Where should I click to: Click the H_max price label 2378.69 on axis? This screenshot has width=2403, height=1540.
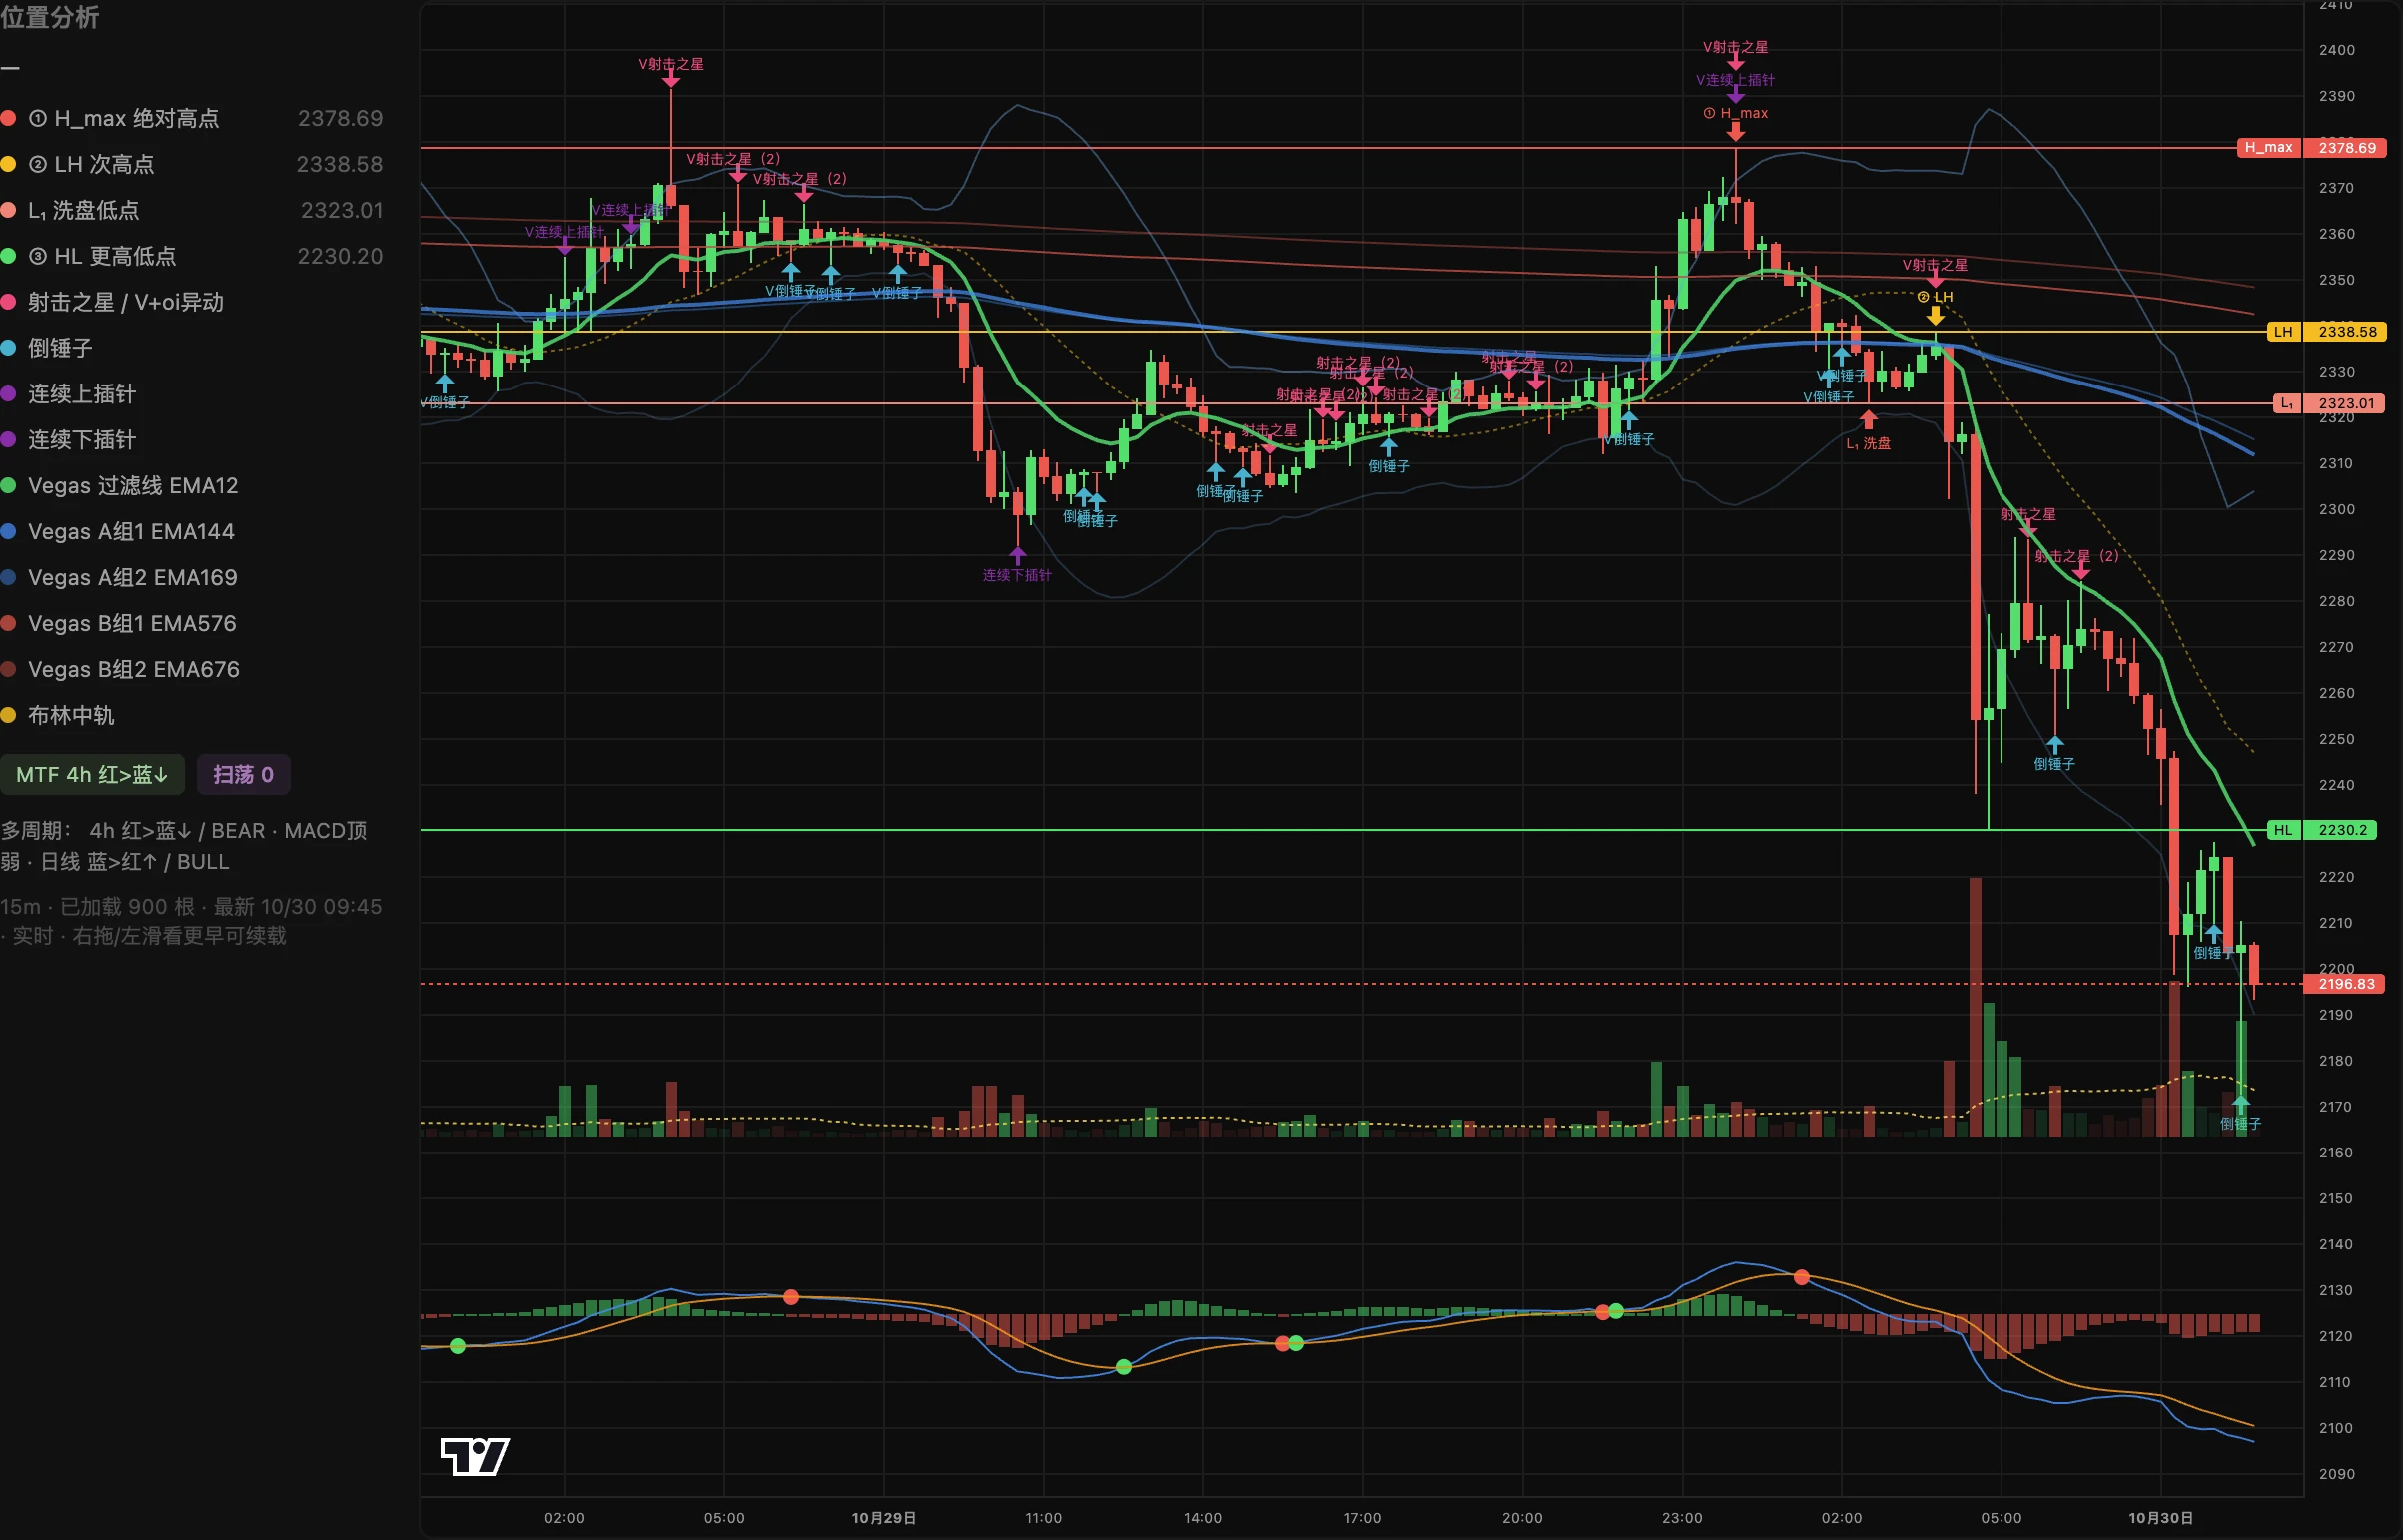pyautogui.click(x=2346, y=148)
